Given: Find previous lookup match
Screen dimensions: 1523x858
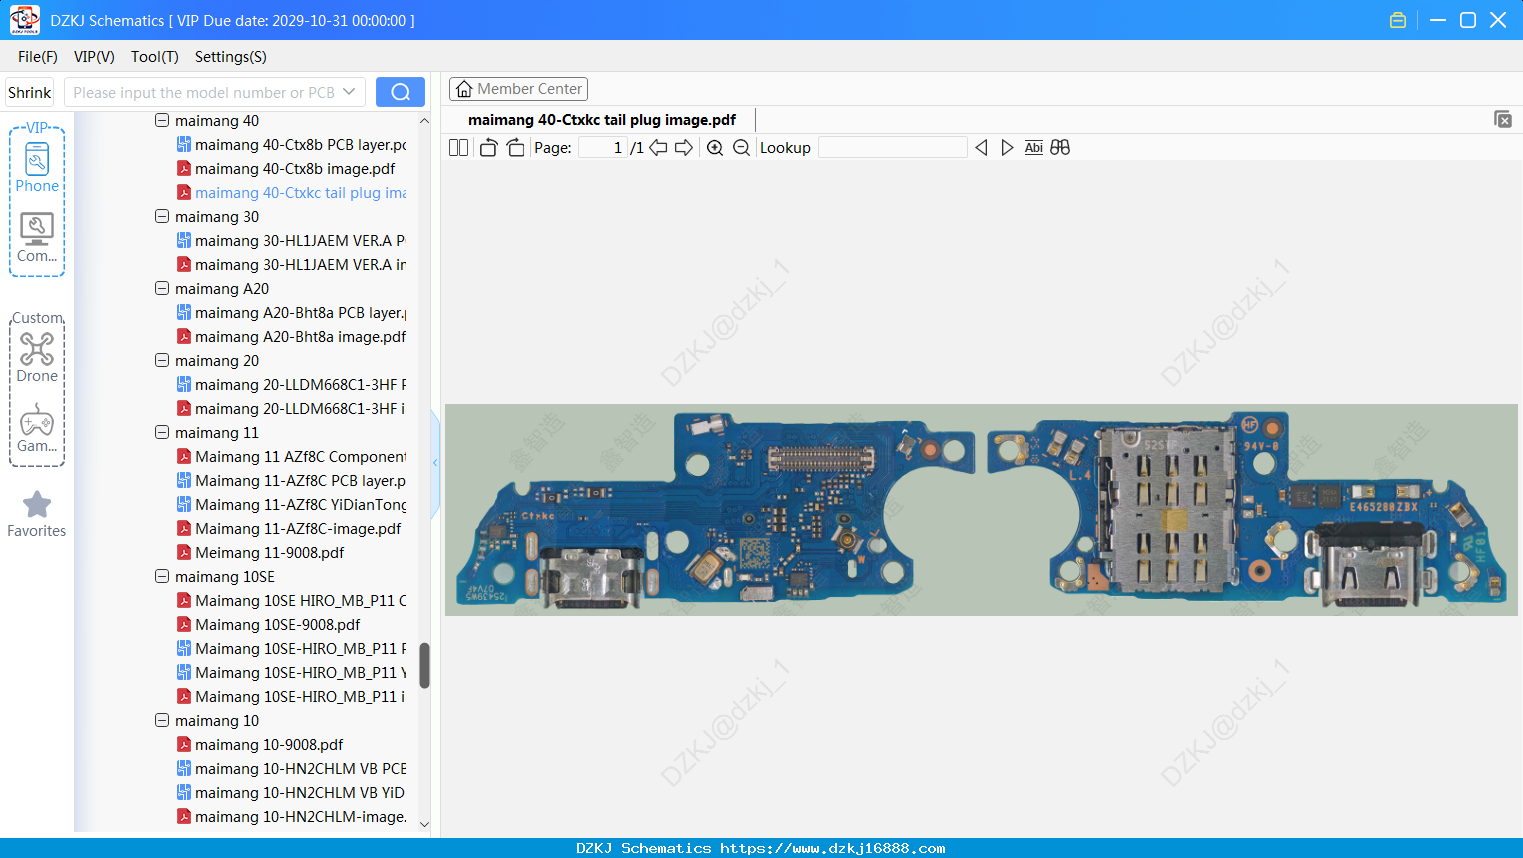Looking at the screenshot, I should (x=981, y=148).
